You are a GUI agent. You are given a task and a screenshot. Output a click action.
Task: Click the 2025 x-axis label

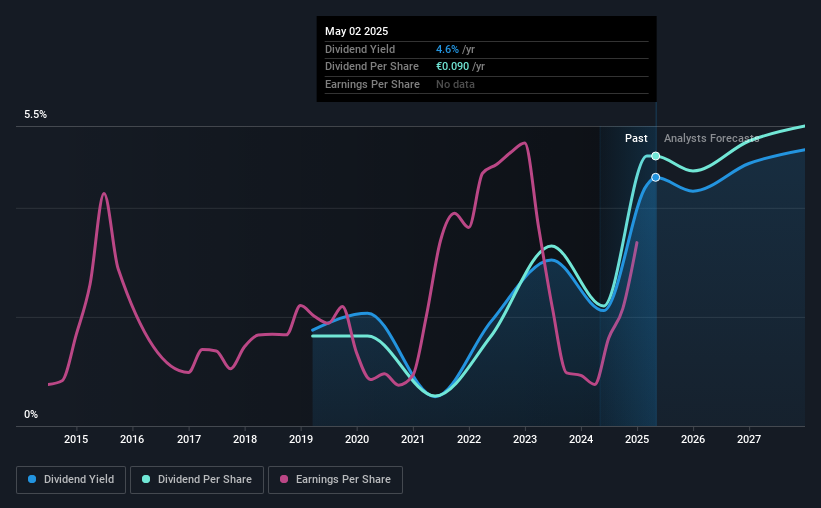[x=637, y=439]
